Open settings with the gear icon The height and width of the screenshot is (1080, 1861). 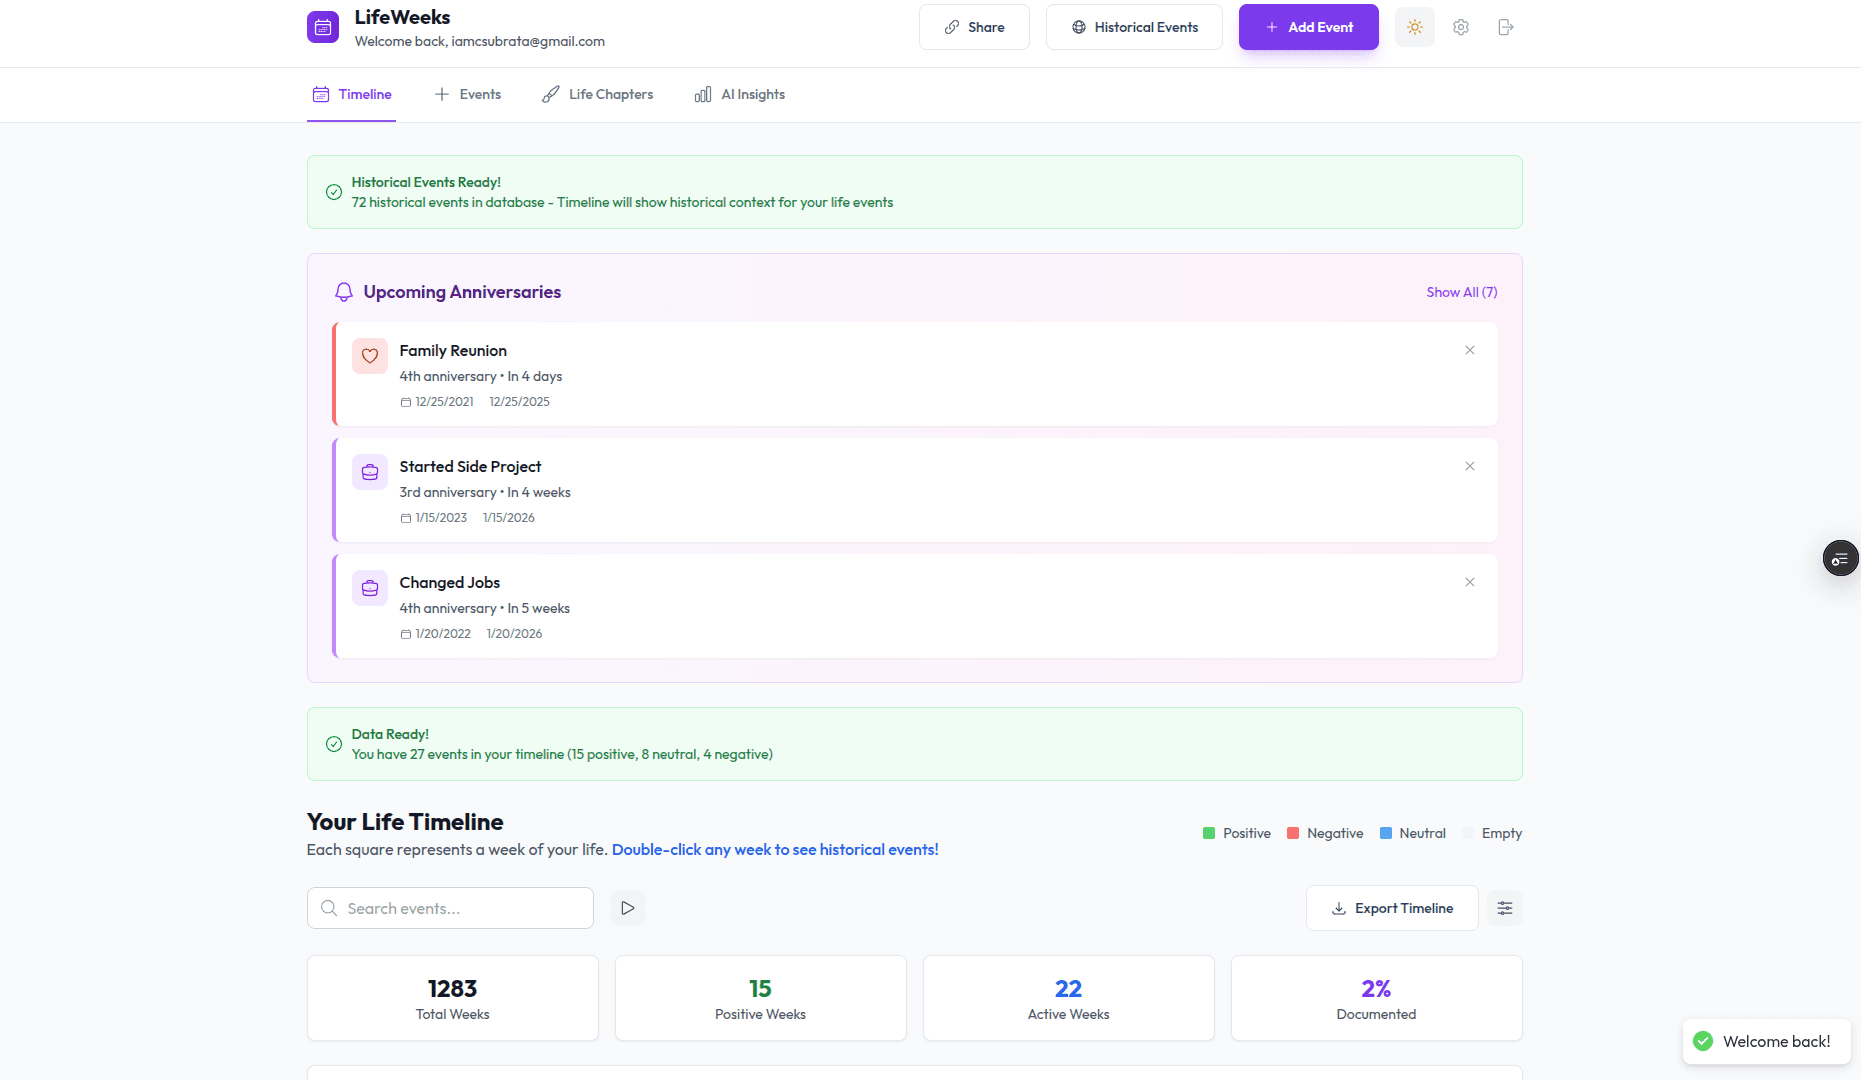coord(1460,27)
